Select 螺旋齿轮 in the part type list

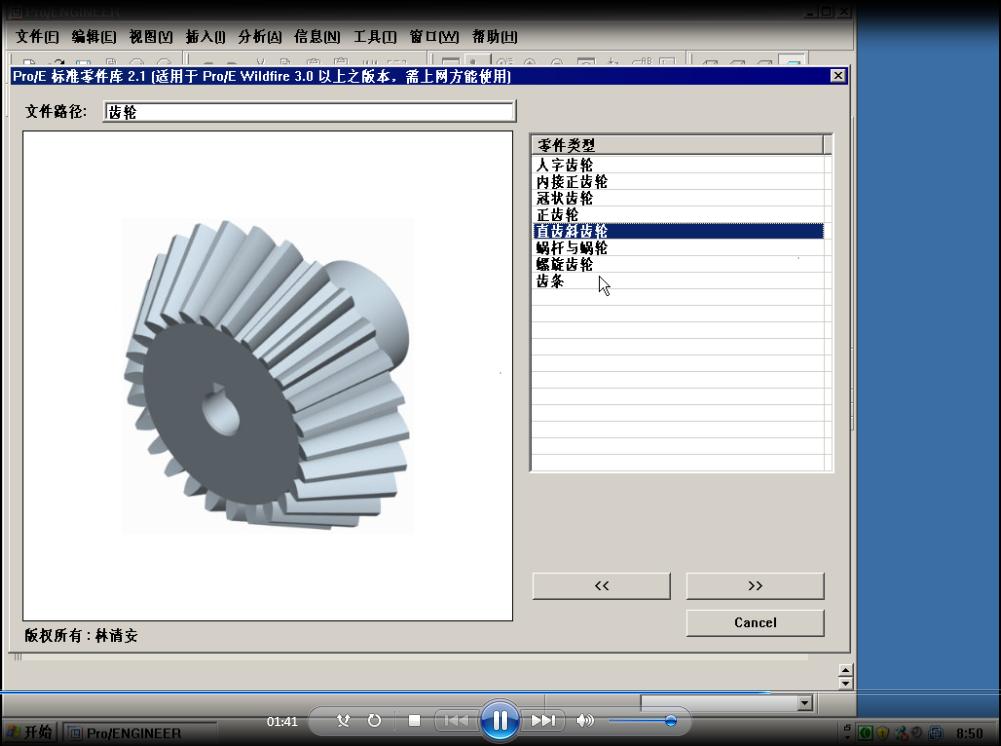tap(678, 264)
